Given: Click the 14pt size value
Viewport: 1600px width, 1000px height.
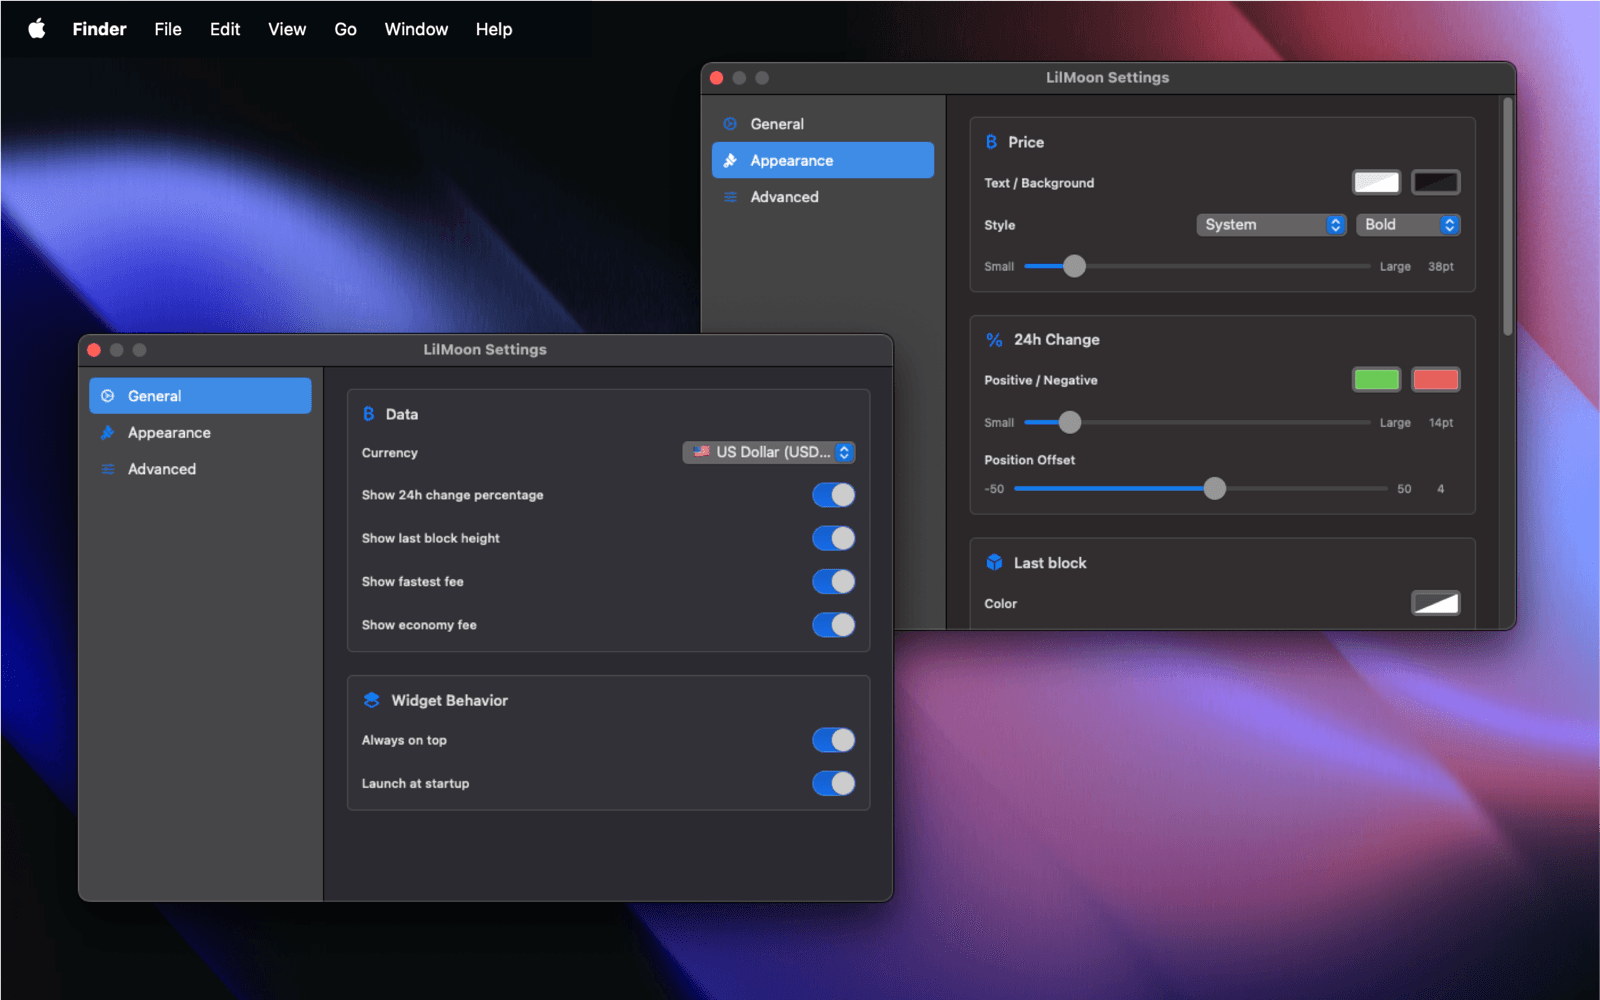Looking at the screenshot, I should point(1441,423).
